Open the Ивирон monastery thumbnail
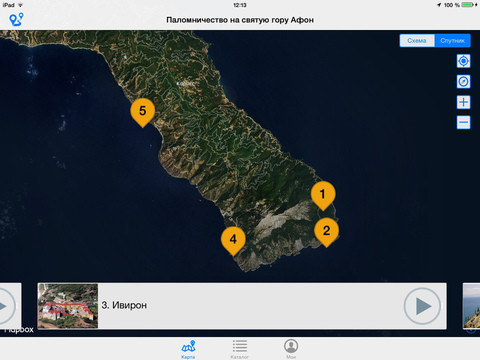This screenshot has height=360, width=480. (x=68, y=306)
